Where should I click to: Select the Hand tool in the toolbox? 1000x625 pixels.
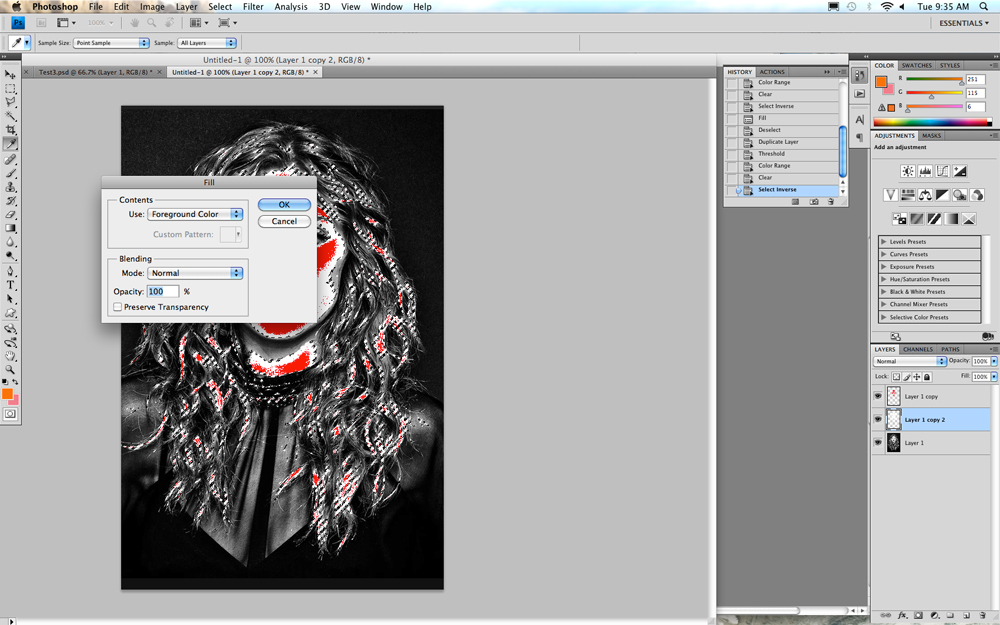(x=10, y=356)
